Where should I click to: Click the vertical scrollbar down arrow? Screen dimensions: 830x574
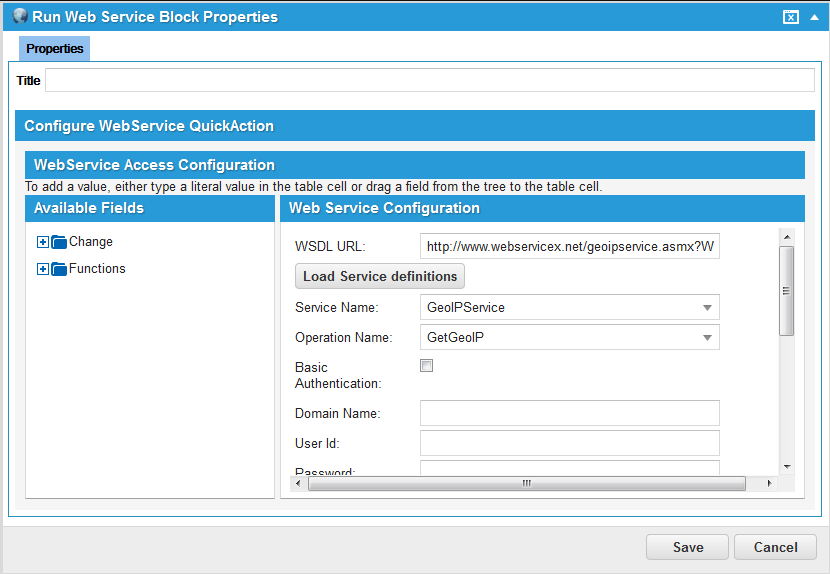pos(787,467)
